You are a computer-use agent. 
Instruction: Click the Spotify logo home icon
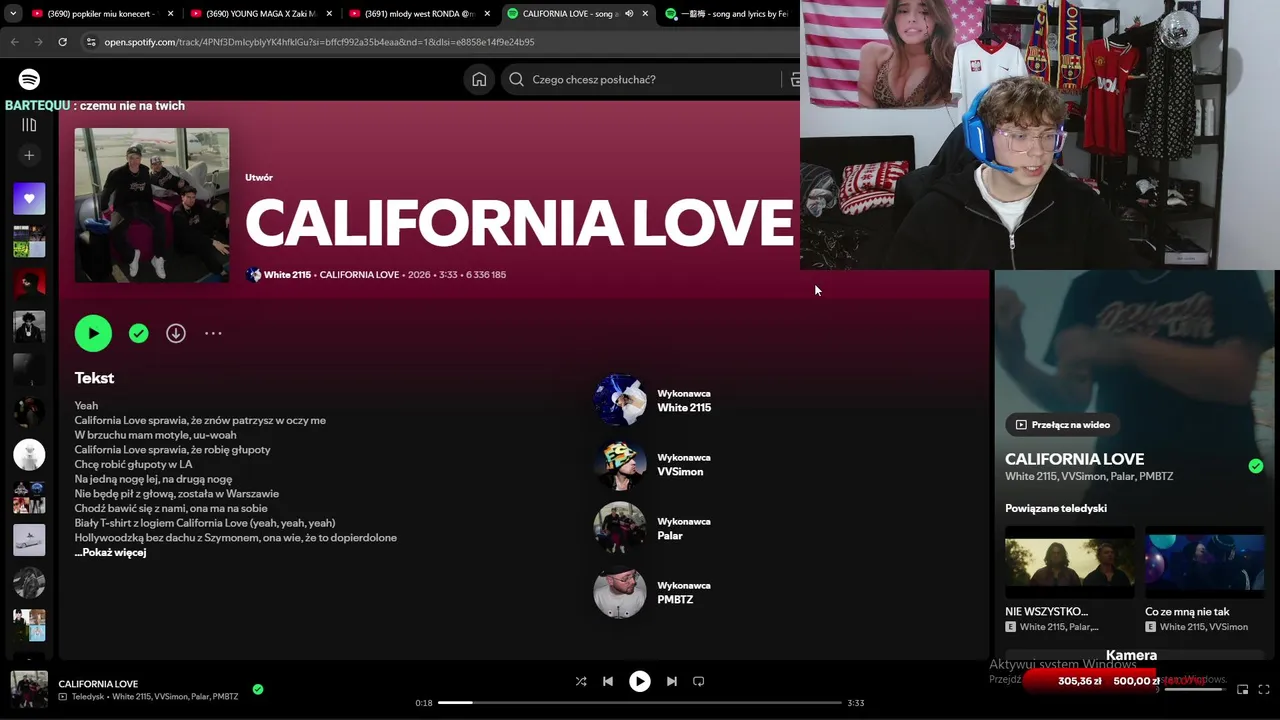point(29,79)
